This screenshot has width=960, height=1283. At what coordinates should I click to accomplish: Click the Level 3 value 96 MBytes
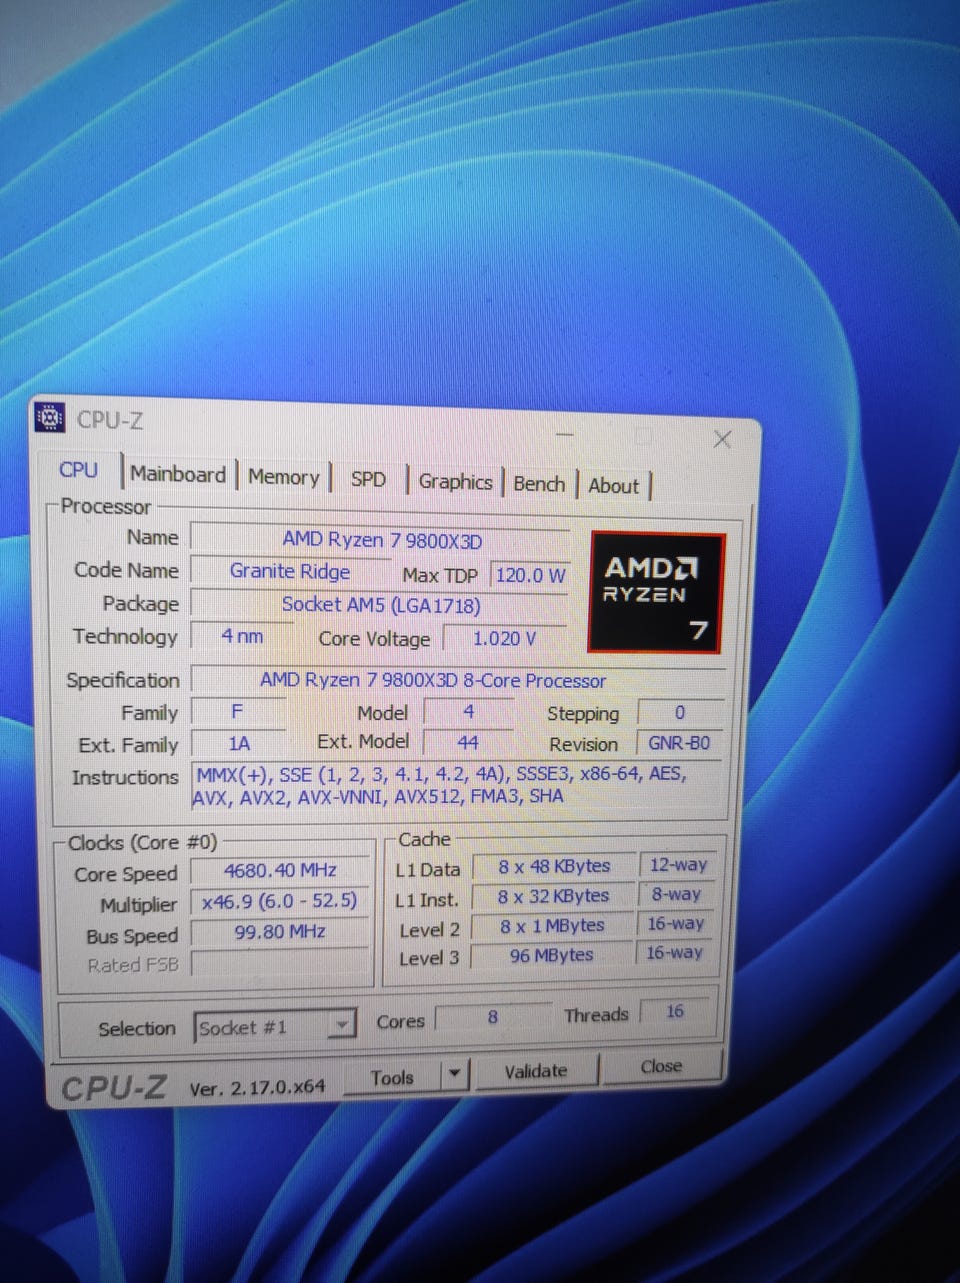(552, 955)
